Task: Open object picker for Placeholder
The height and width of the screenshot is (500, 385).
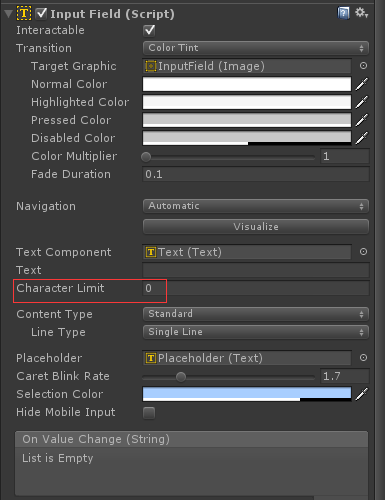Action: 363,358
